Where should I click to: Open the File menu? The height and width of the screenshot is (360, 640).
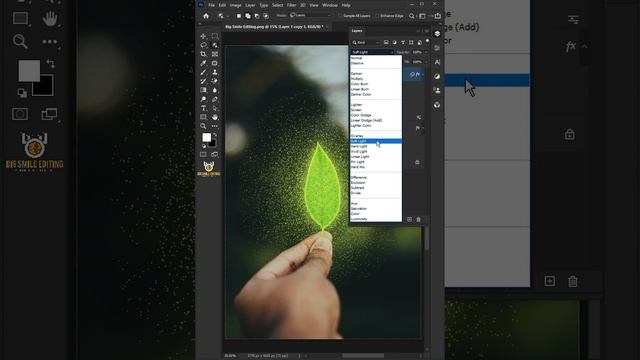tap(211, 5)
